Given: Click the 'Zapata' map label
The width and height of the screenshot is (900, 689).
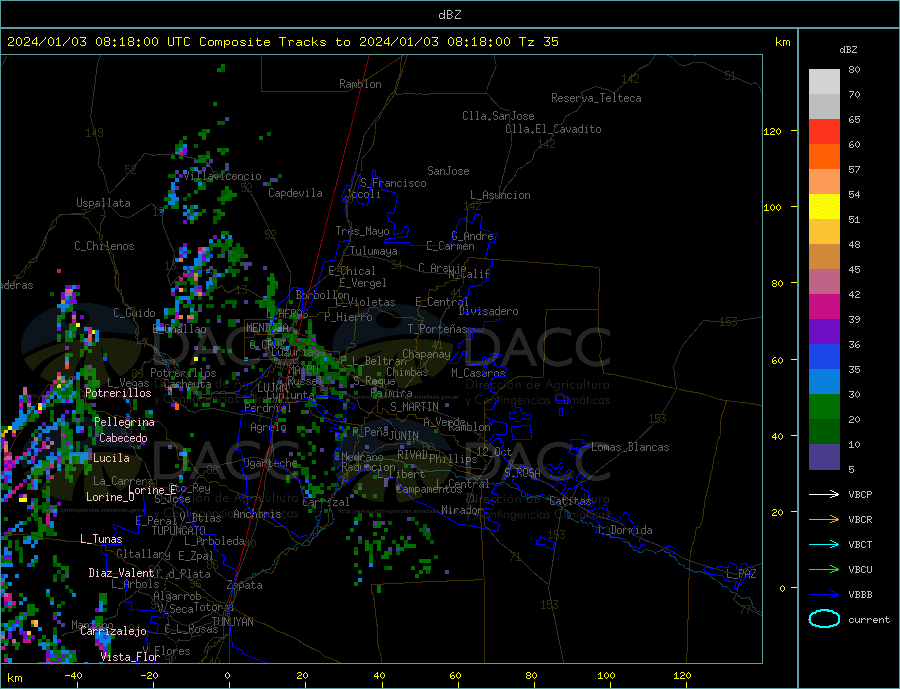Looking at the screenshot, I should (245, 585).
